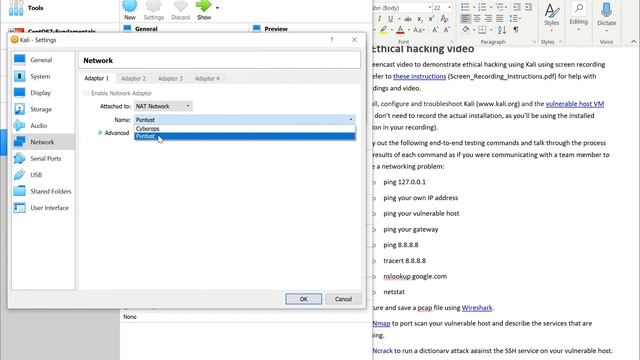Click the Show green arrow icon
The height and width of the screenshot is (360, 640).
[203, 6]
